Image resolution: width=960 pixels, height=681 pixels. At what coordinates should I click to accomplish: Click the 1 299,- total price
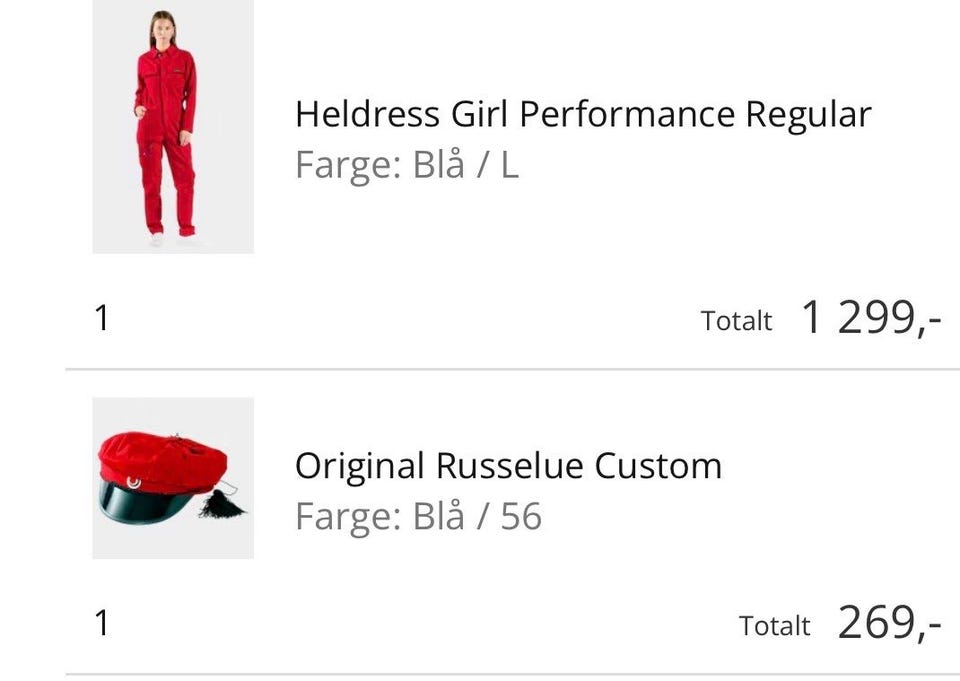pos(871,319)
